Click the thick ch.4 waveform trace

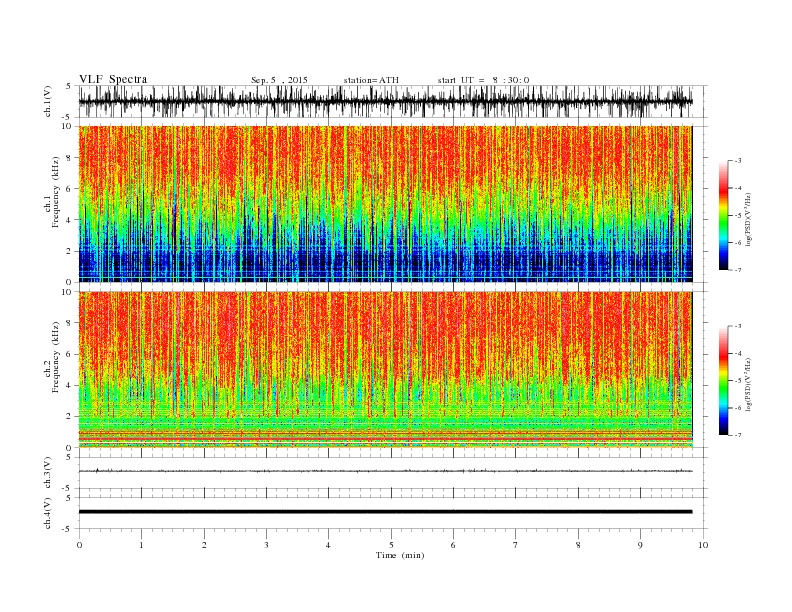coord(385,512)
